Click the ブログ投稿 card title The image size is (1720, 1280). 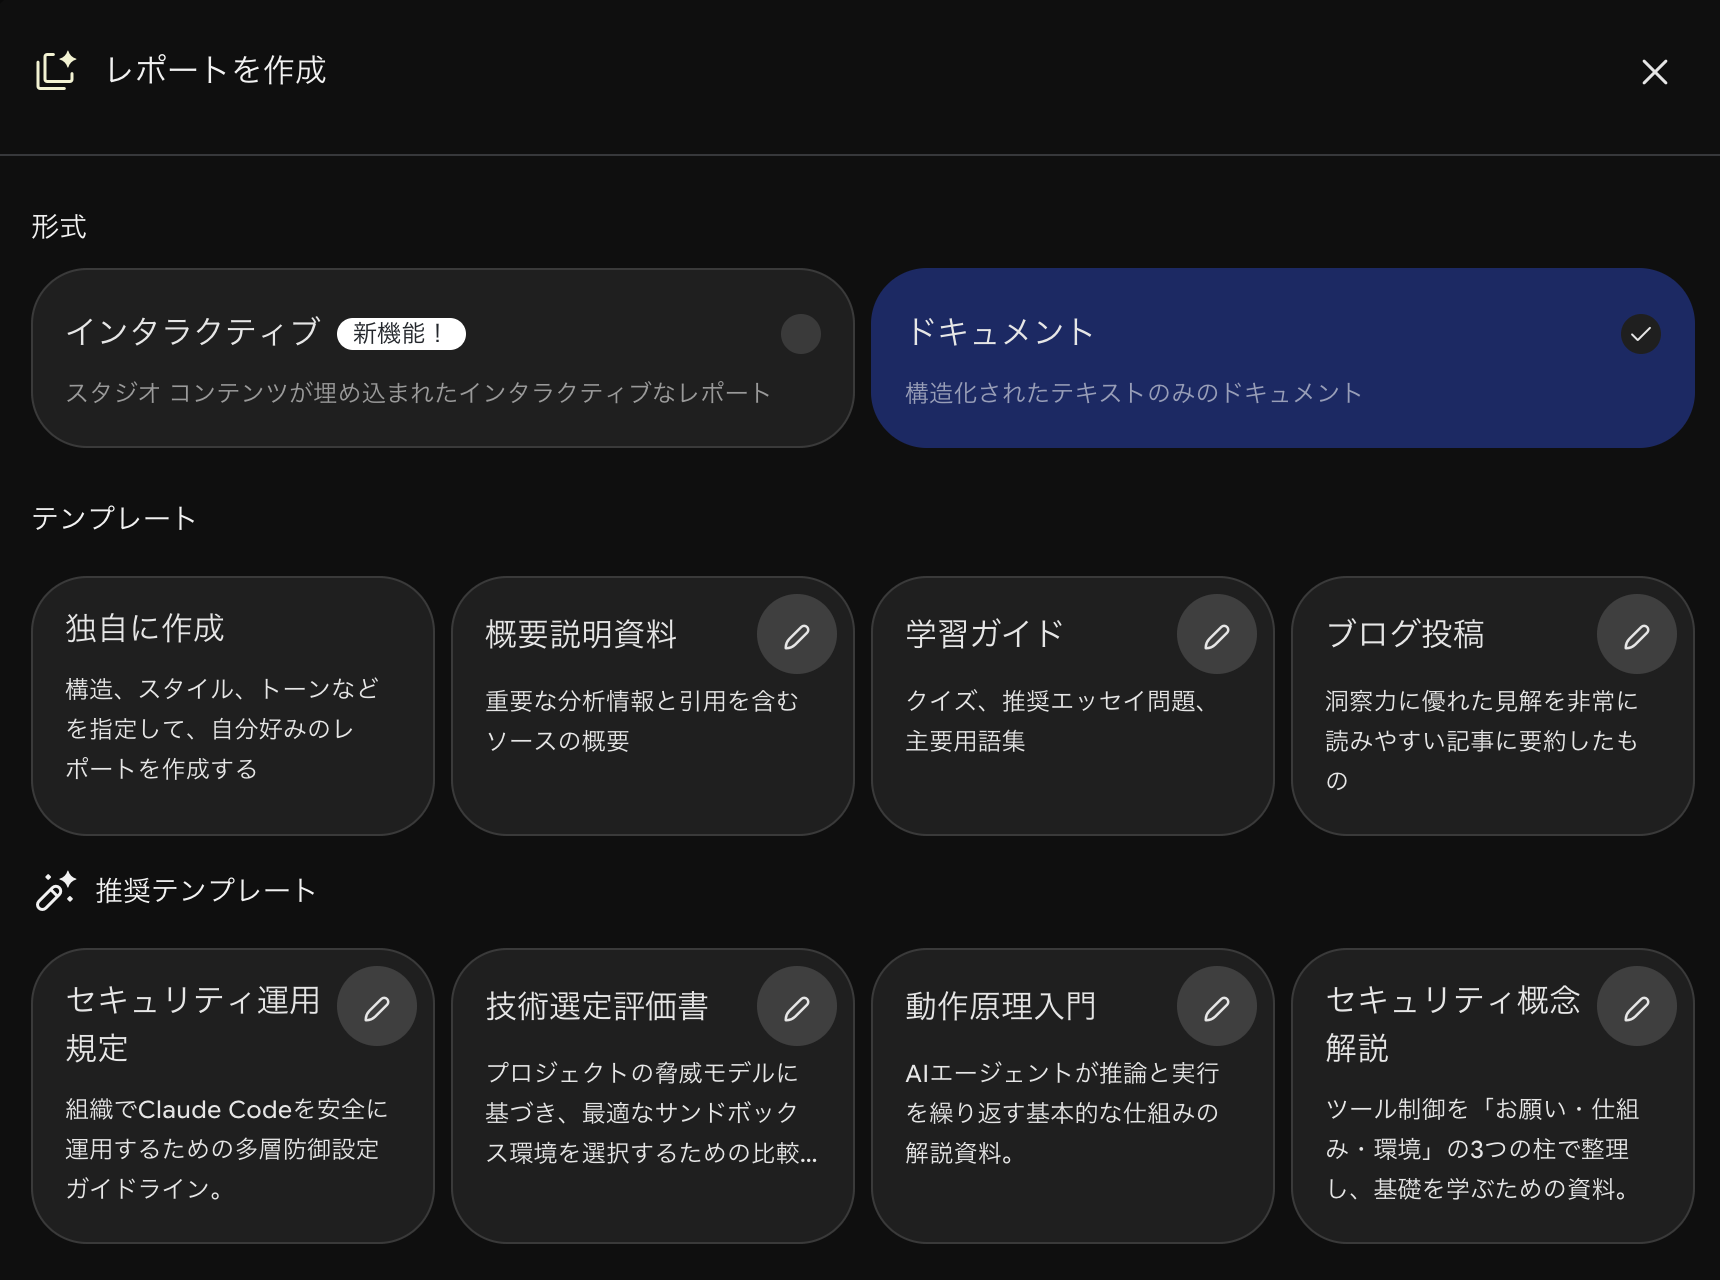(x=1405, y=634)
